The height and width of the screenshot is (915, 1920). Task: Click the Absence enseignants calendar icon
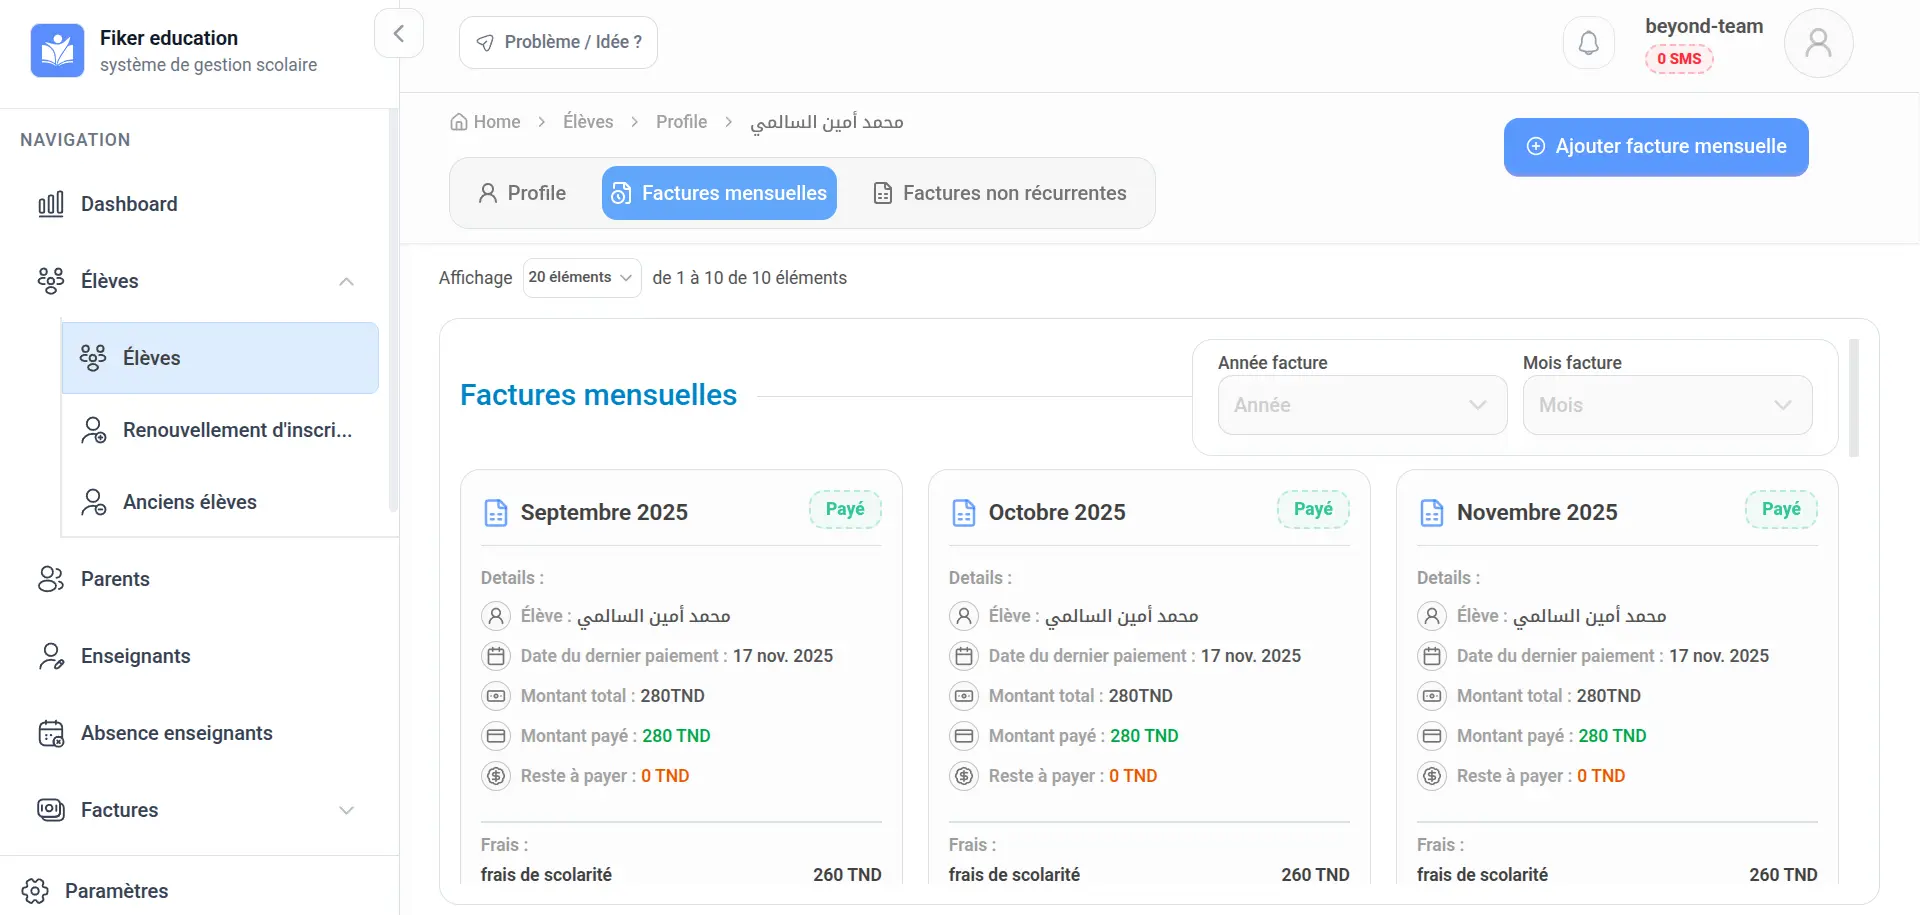point(51,733)
